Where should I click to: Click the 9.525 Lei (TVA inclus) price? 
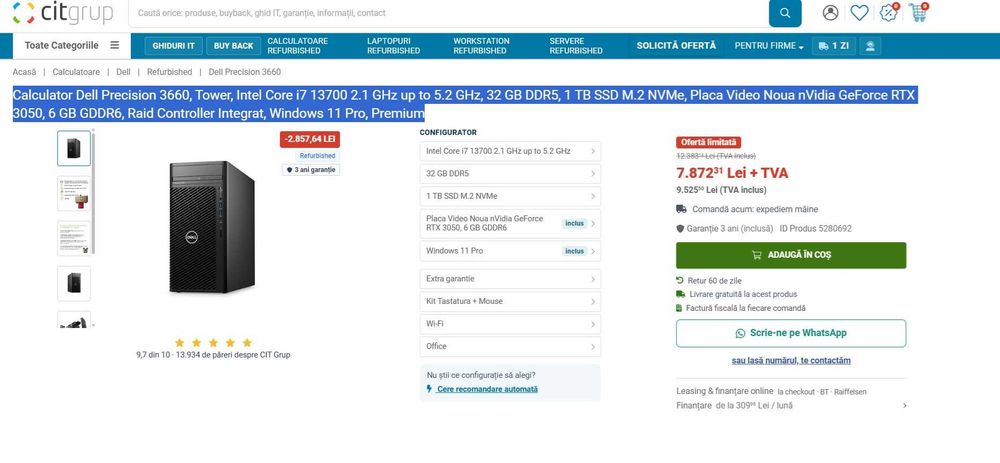pyautogui.click(x=721, y=190)
